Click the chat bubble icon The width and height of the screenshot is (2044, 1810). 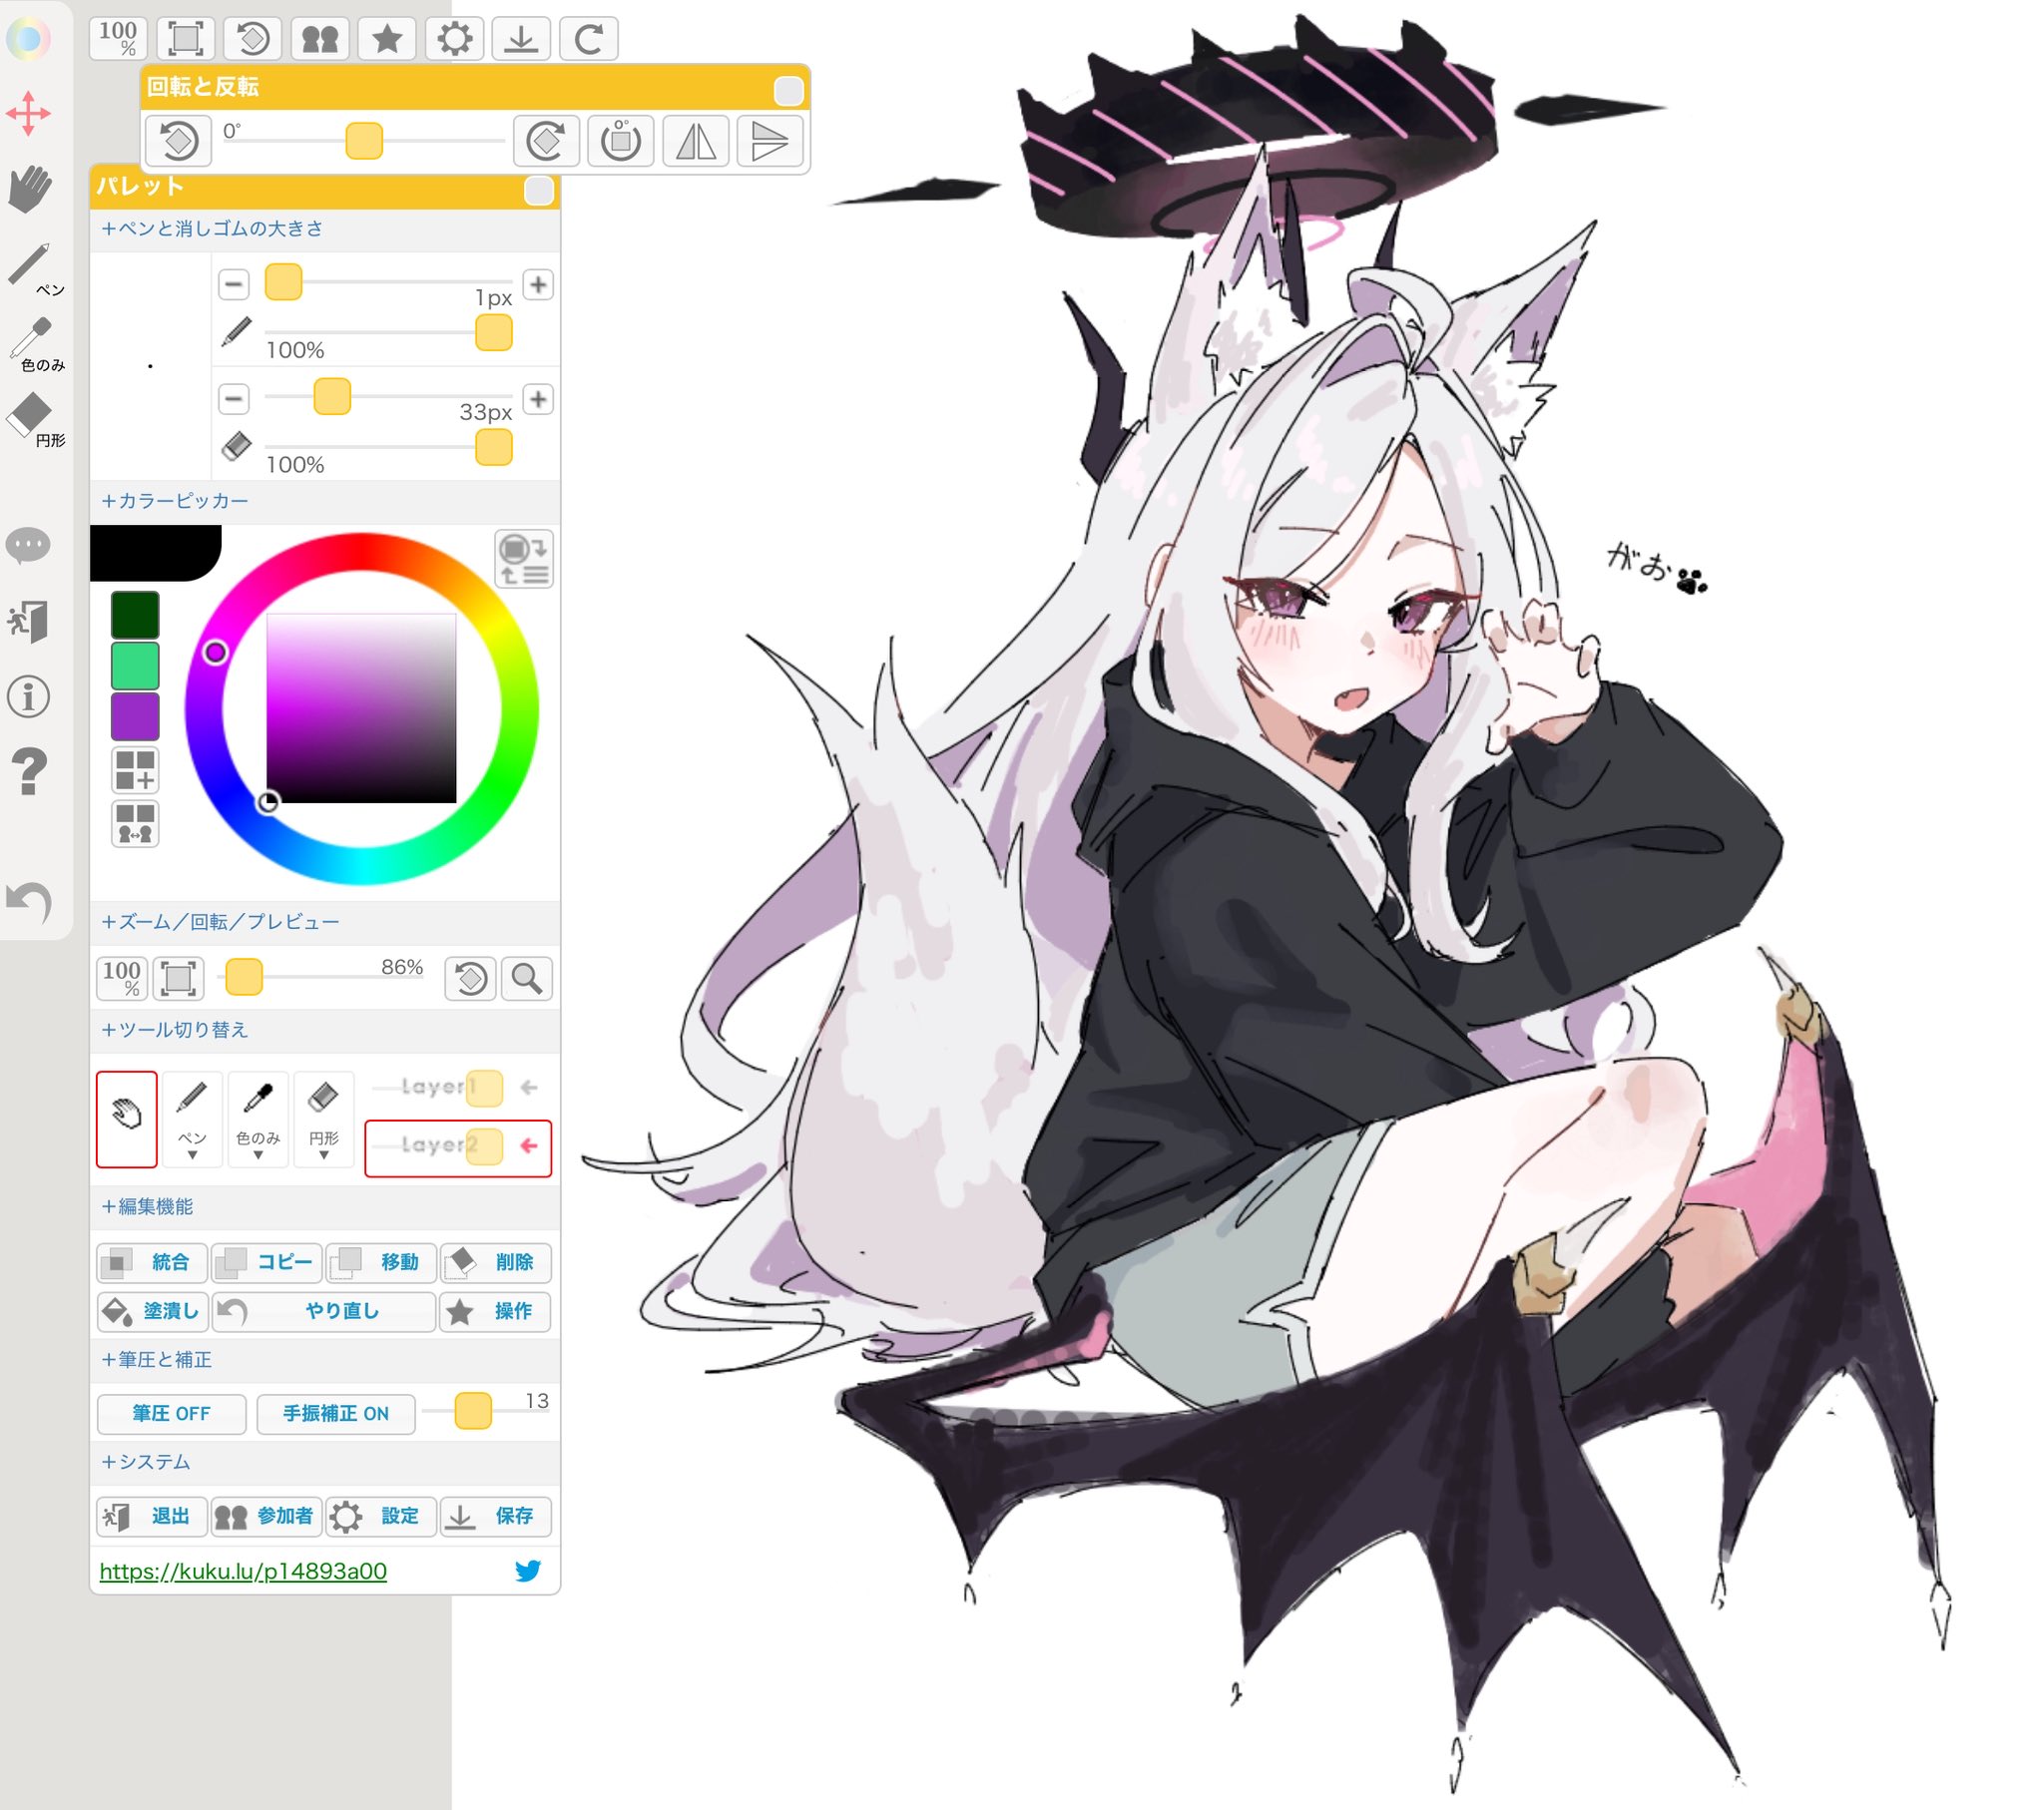coord(28,545)
